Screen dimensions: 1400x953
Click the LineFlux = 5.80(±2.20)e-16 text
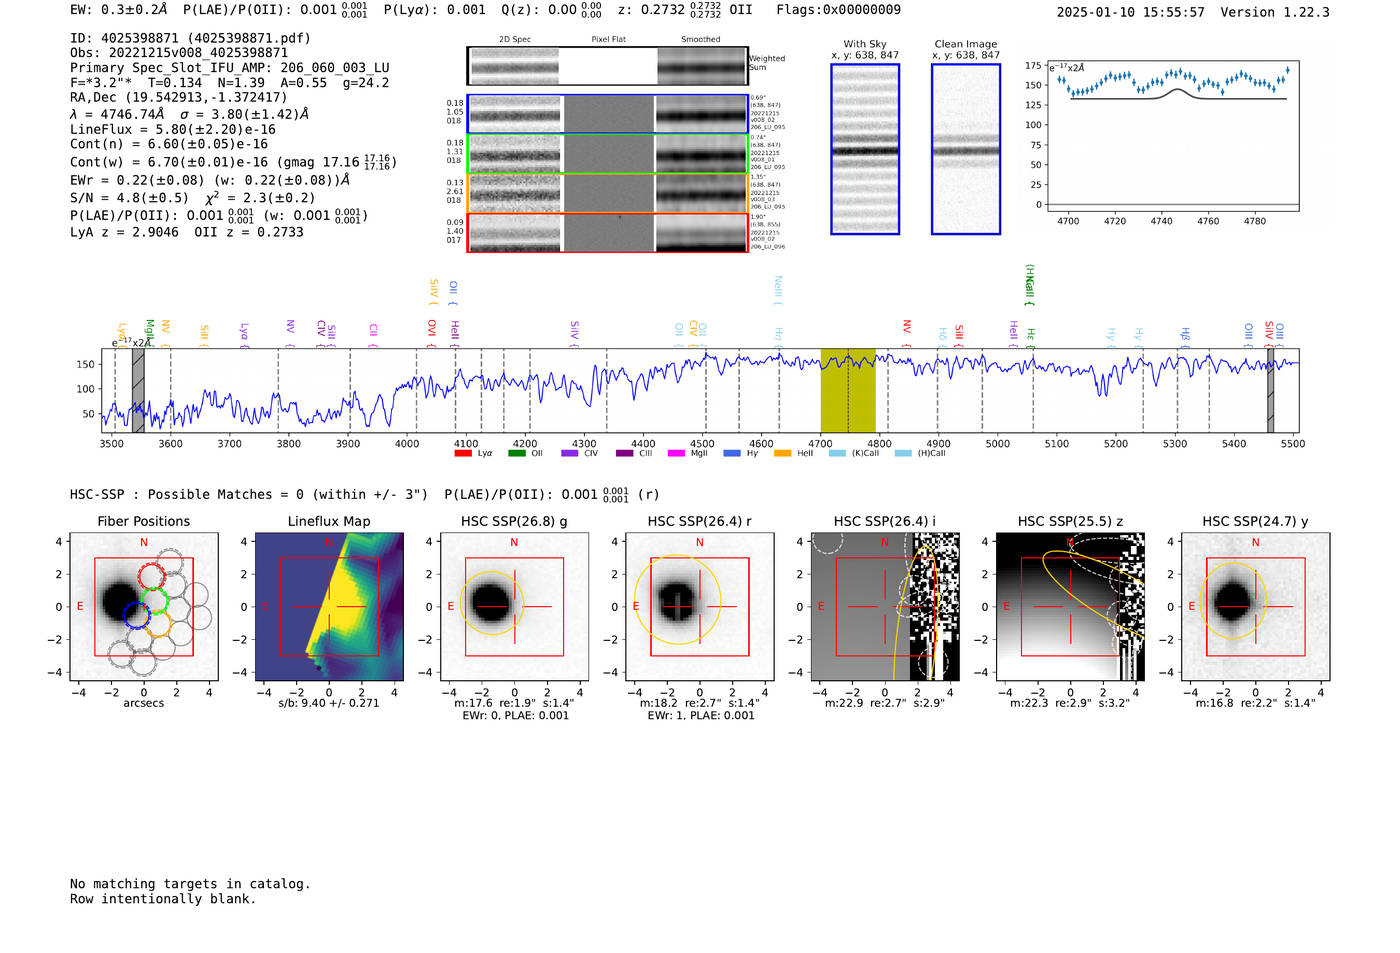coord(173,130)
